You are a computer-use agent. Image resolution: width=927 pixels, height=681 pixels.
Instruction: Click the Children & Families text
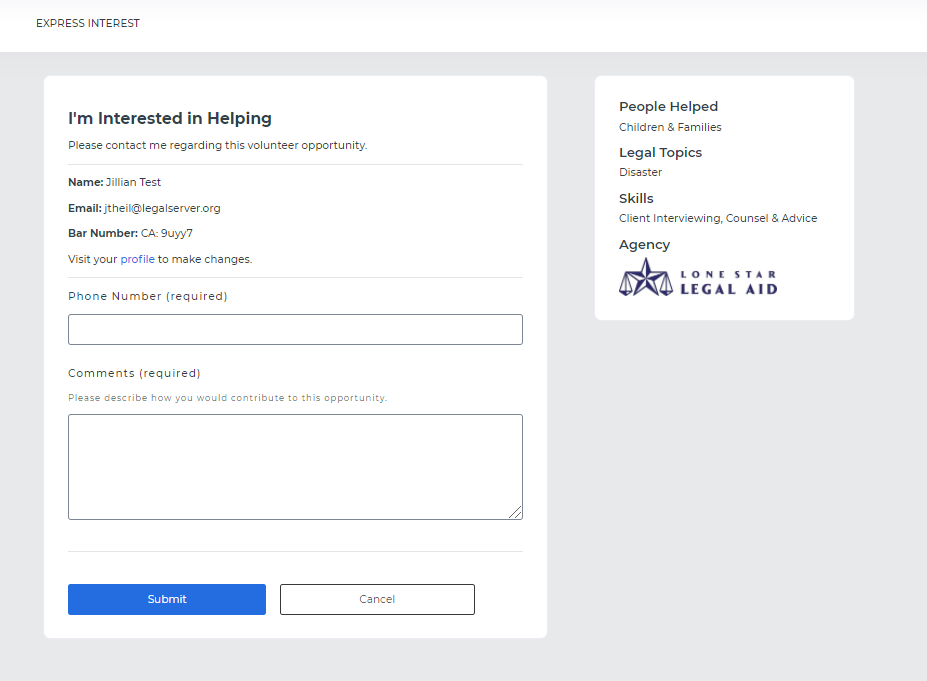click(x=670, y=127)
